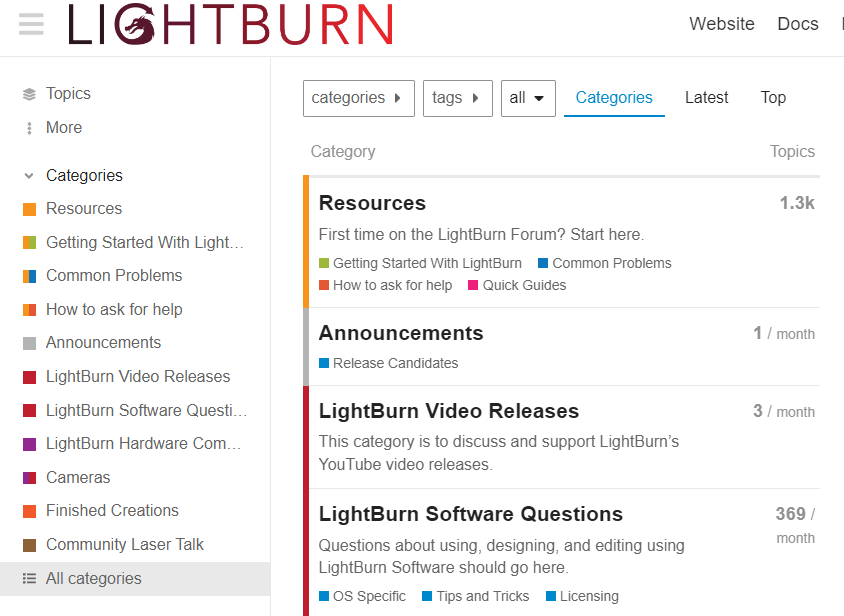This screenshot has width=844, height=616.
Task: Open the OS Specific subcategory
Action: pos(362,597)
